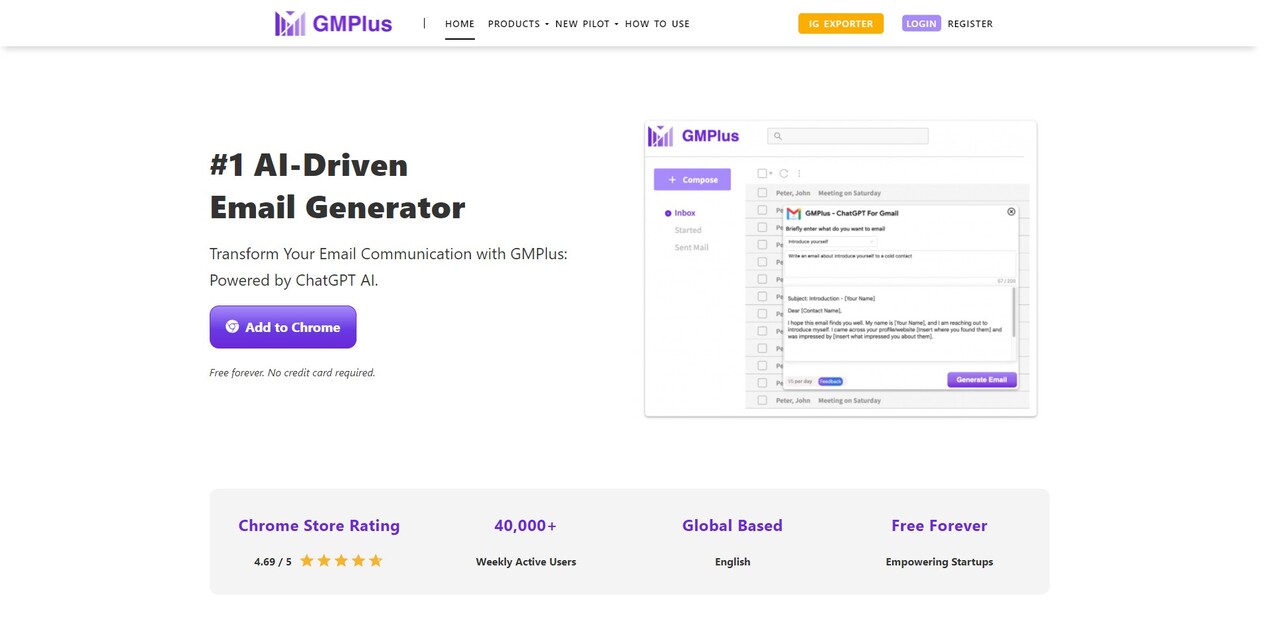Click the fifth star in the Chrome Store rating
The width and height of the screenshot is (1270, 617).
tap(376, 561)
